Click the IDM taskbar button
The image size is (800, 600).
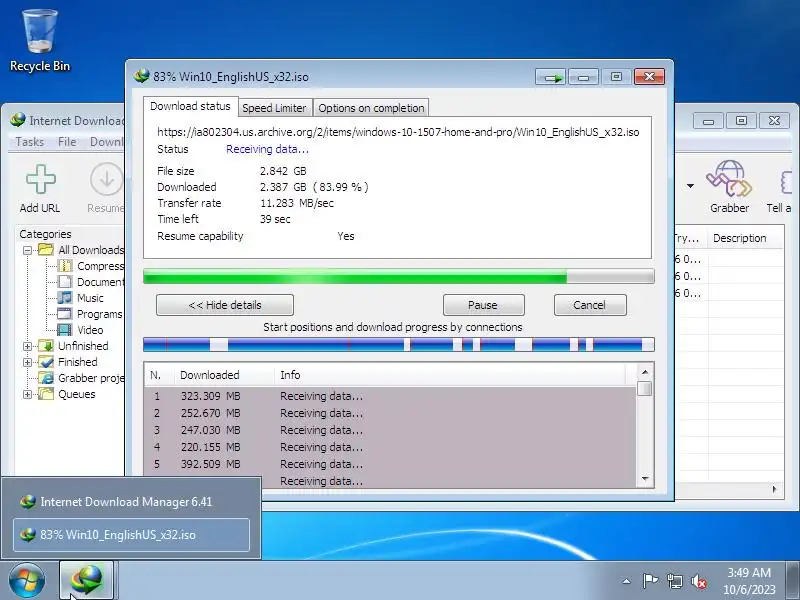click(x=87, y=580)
